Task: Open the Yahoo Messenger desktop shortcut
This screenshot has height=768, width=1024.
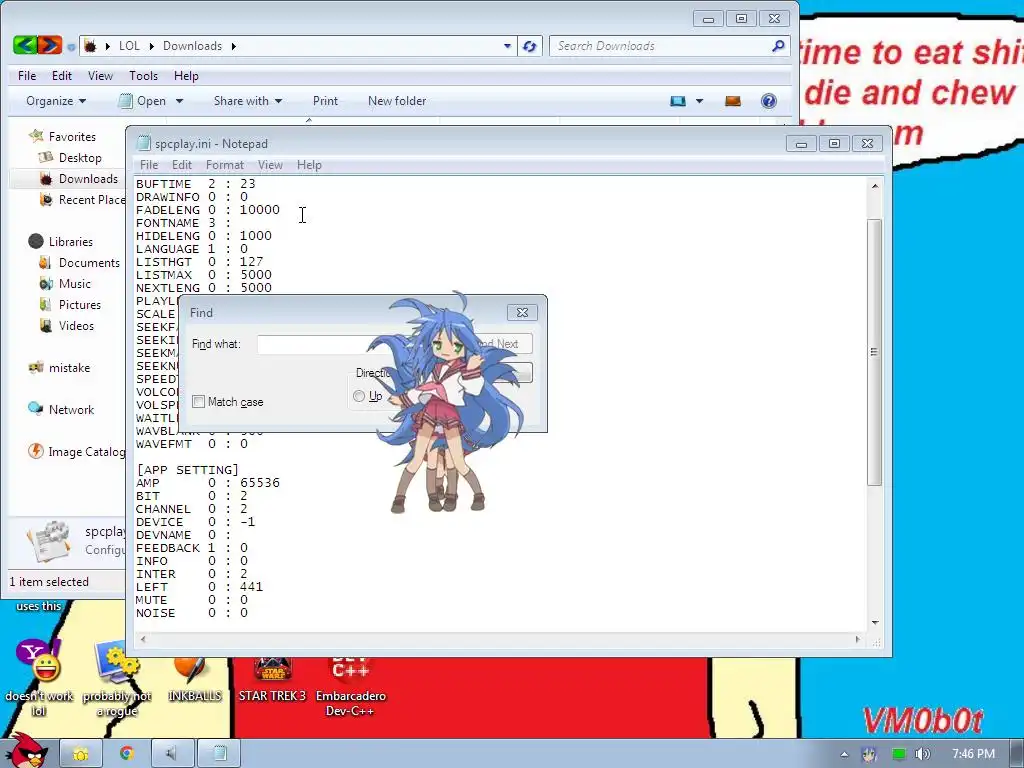Action: tap(39, 679)
